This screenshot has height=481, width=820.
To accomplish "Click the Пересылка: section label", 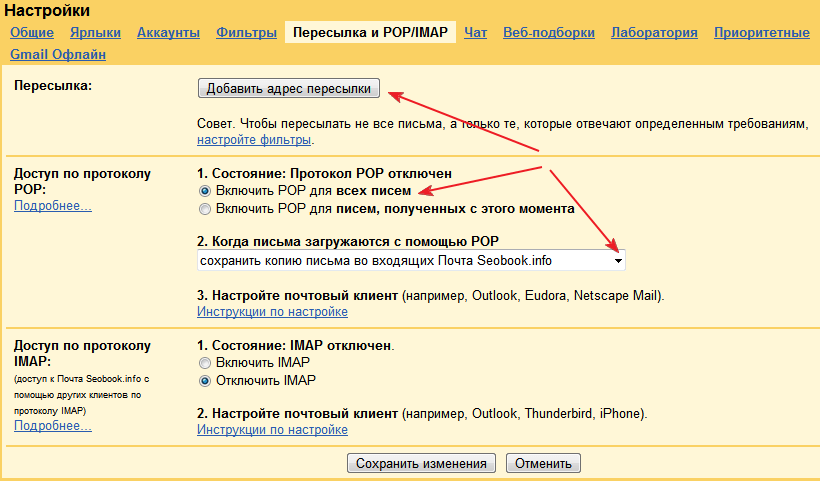I will pyautogui.click(x=53, y=85).
